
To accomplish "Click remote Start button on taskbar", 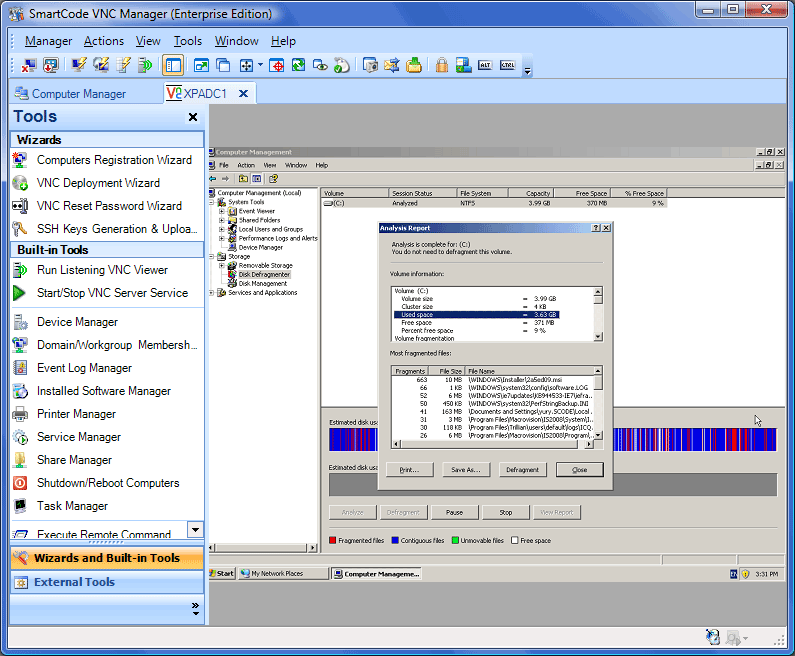I will click(x=222, y=574).
